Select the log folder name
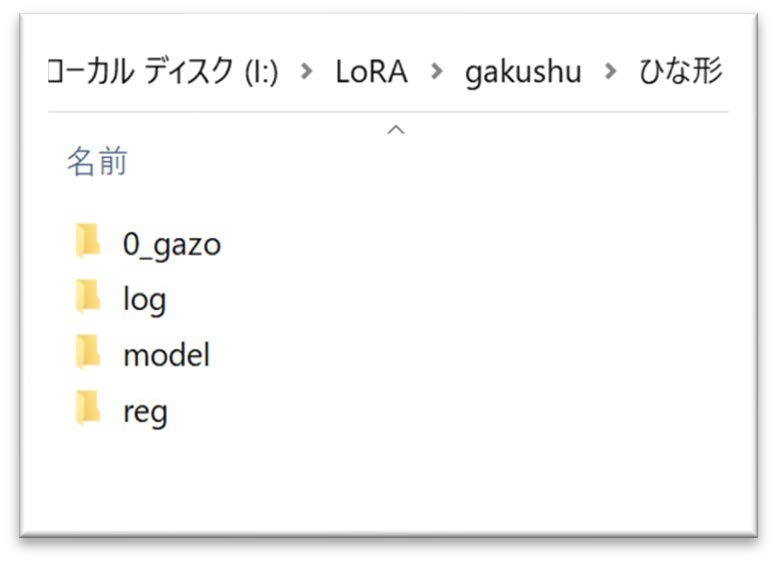The height and width of the screenshot is (563, 777). point(144,300)
